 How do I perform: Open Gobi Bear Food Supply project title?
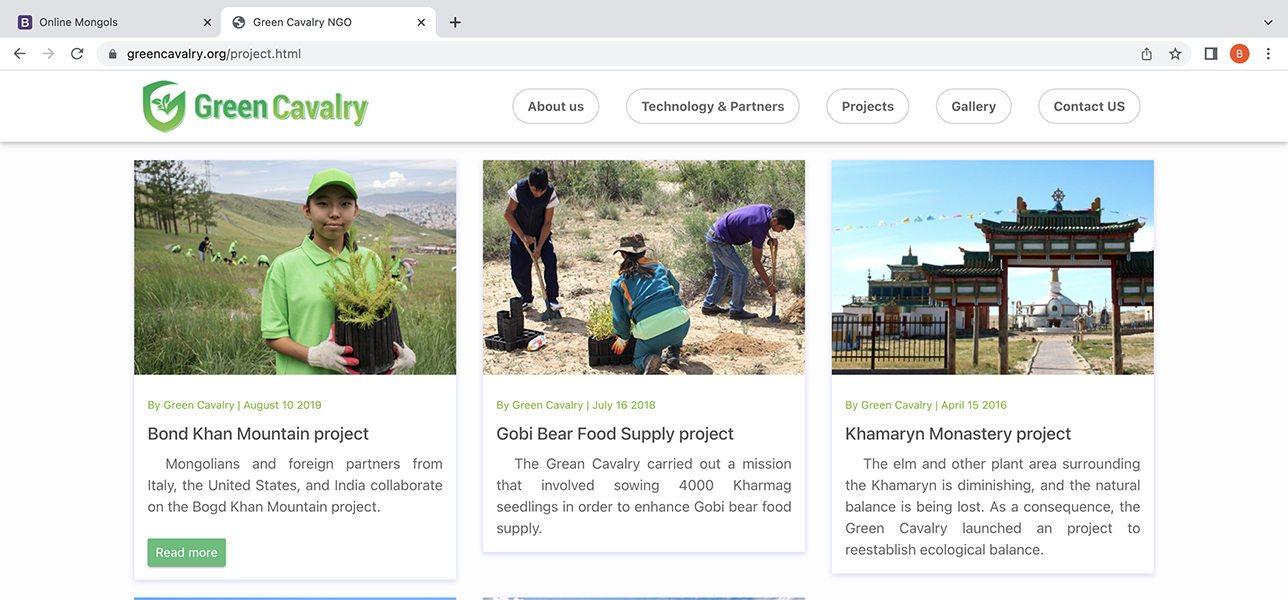pos(615,434)
